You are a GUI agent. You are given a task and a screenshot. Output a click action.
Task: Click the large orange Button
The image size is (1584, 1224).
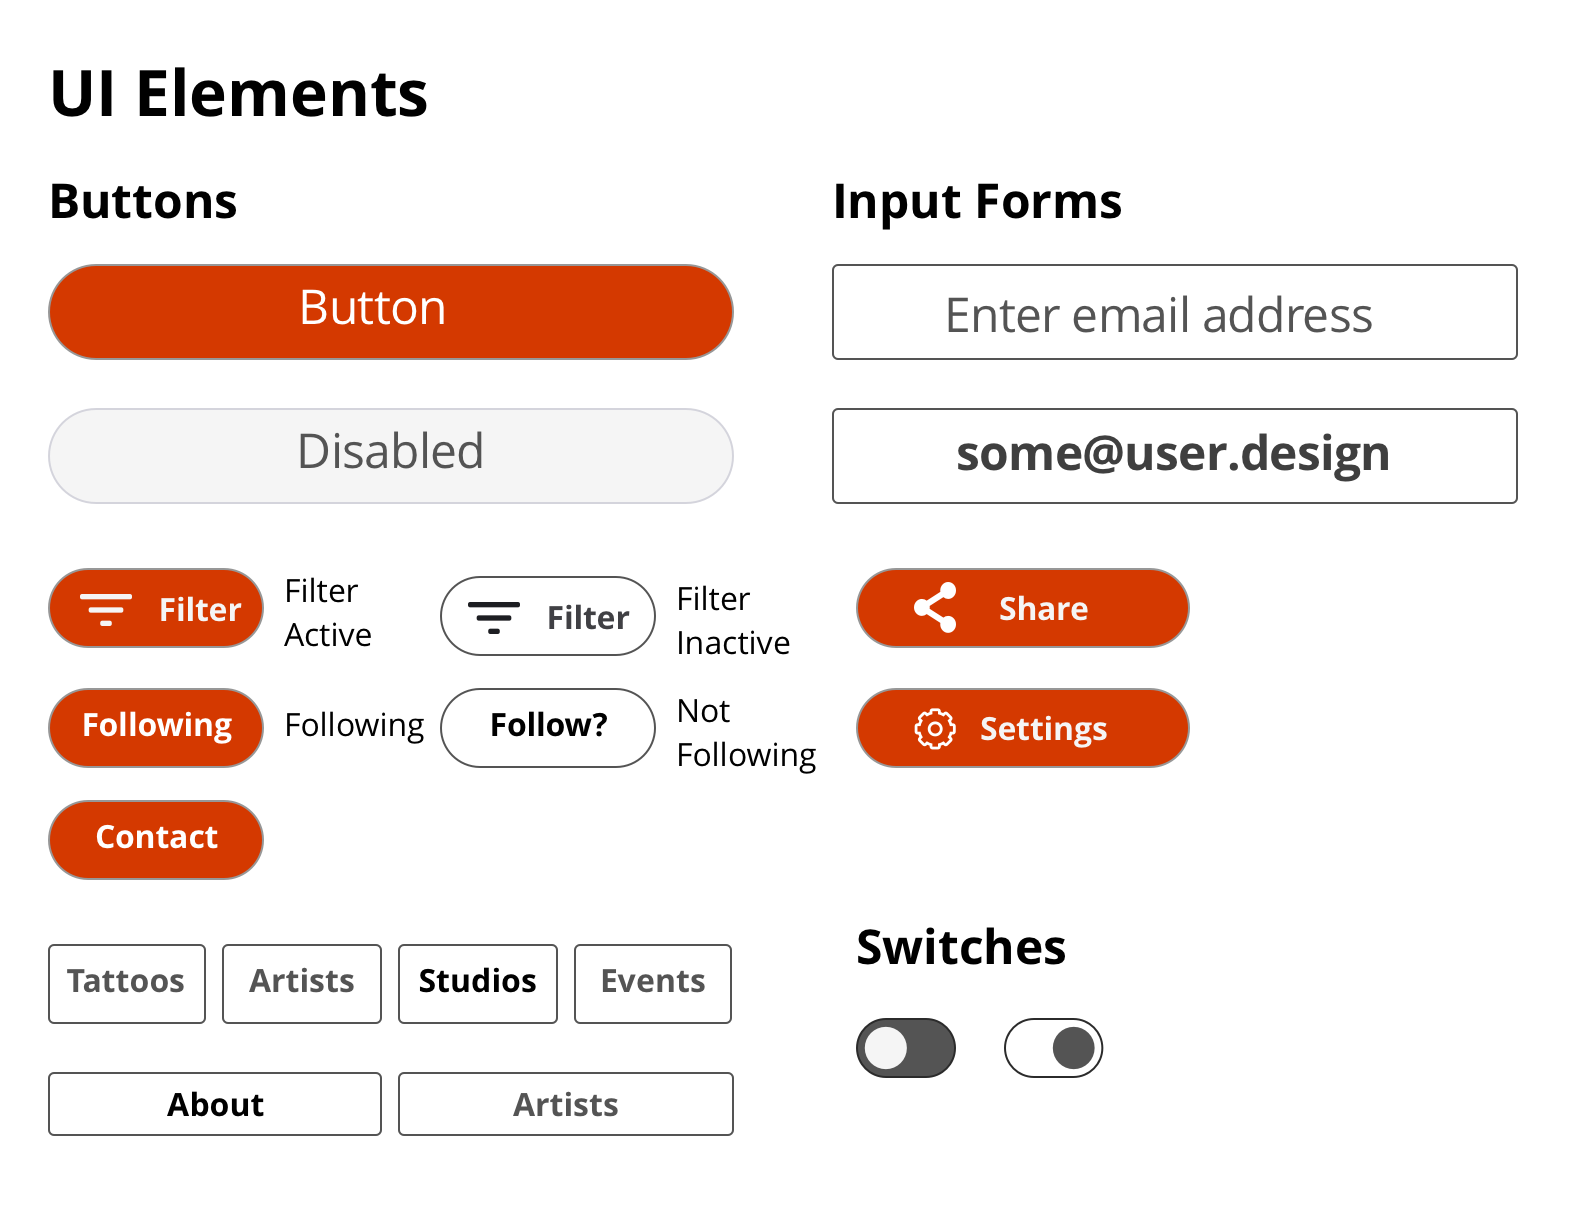[391, 312]
